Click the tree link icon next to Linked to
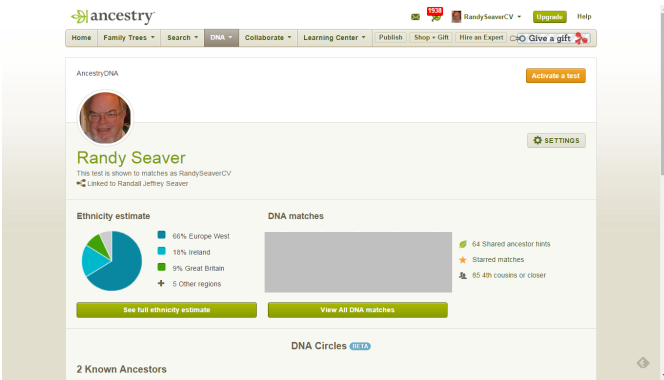664x380 pixels. point(81,183)
